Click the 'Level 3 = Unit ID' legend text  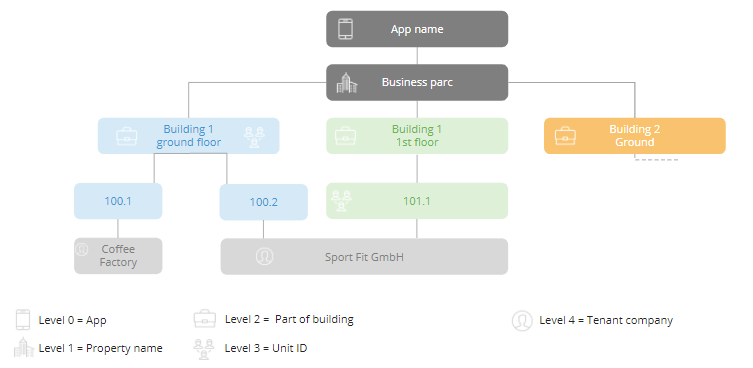[x=266, y=348]
